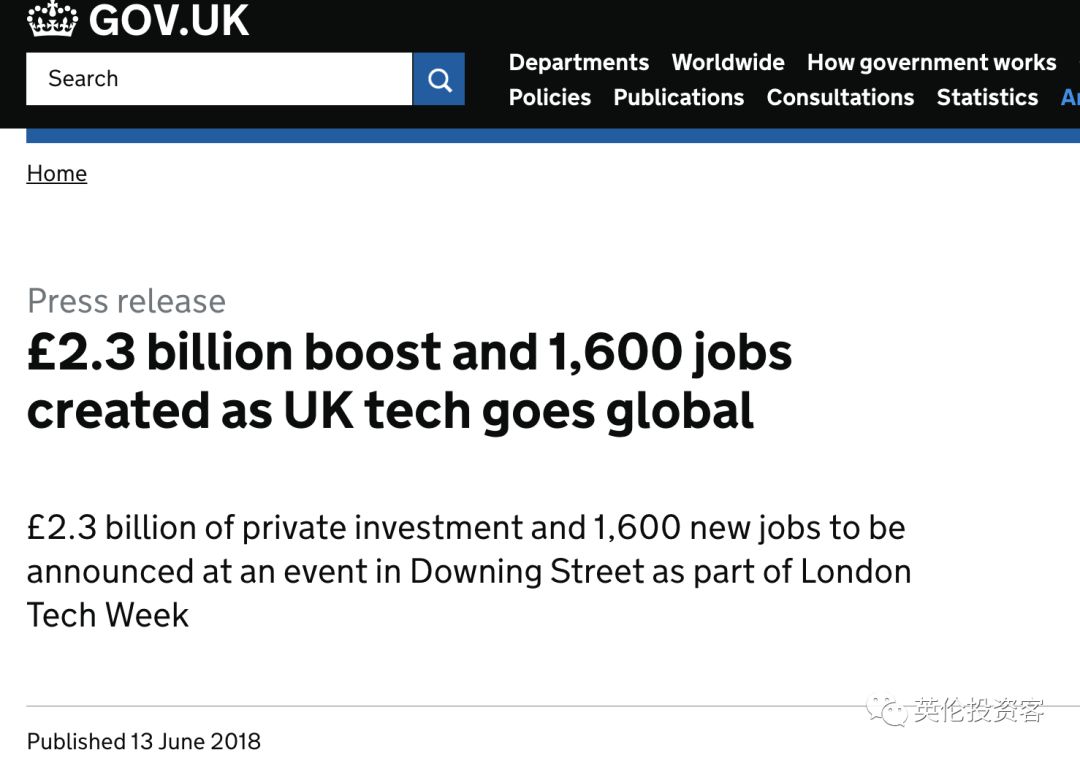Image resolution: width=1080 pixels, height=758 pixels.
Task: Click the partially visible blue nav link
Action: tap(1070, 98)
